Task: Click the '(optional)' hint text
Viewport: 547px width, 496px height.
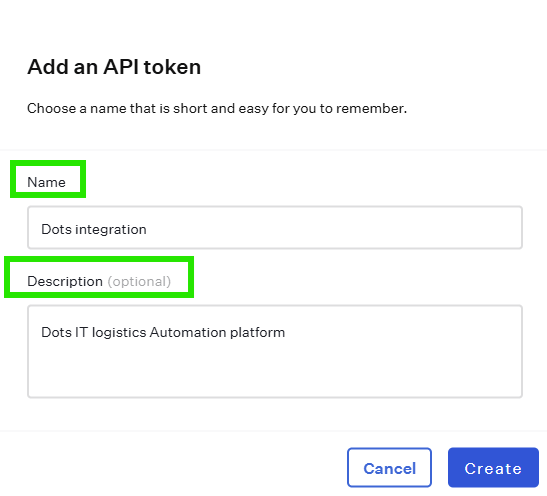Action: (x=139, y=281)
